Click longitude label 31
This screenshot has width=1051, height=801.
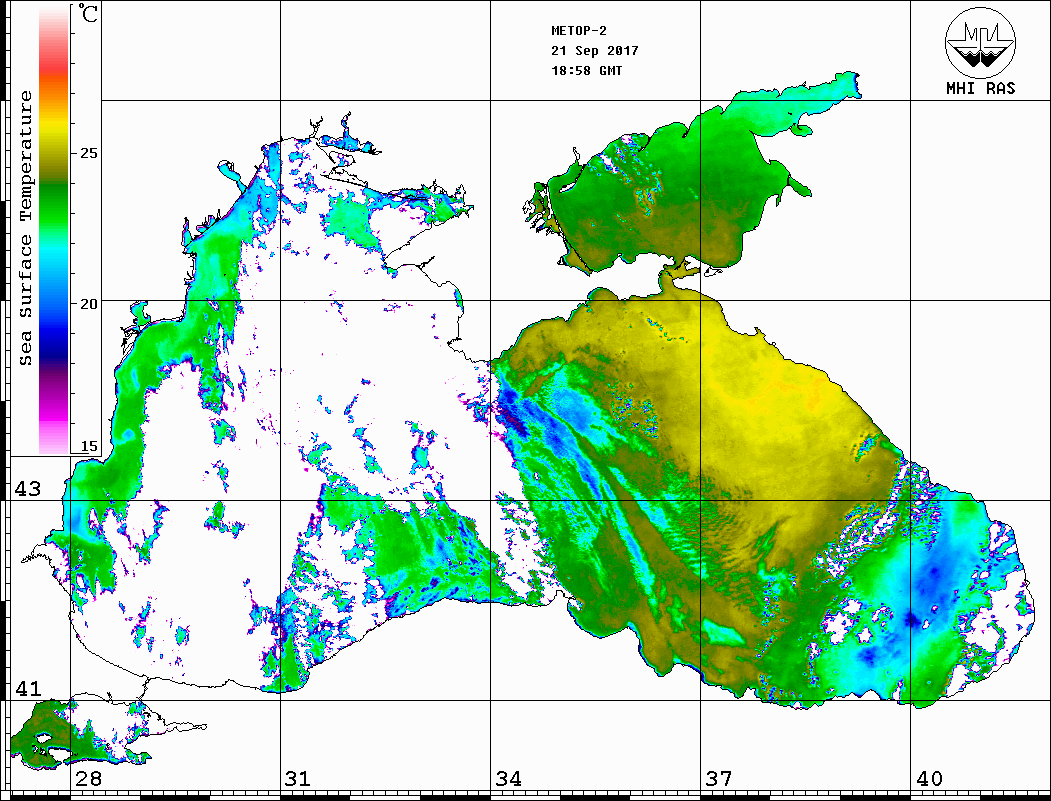(x=298, y=778)
